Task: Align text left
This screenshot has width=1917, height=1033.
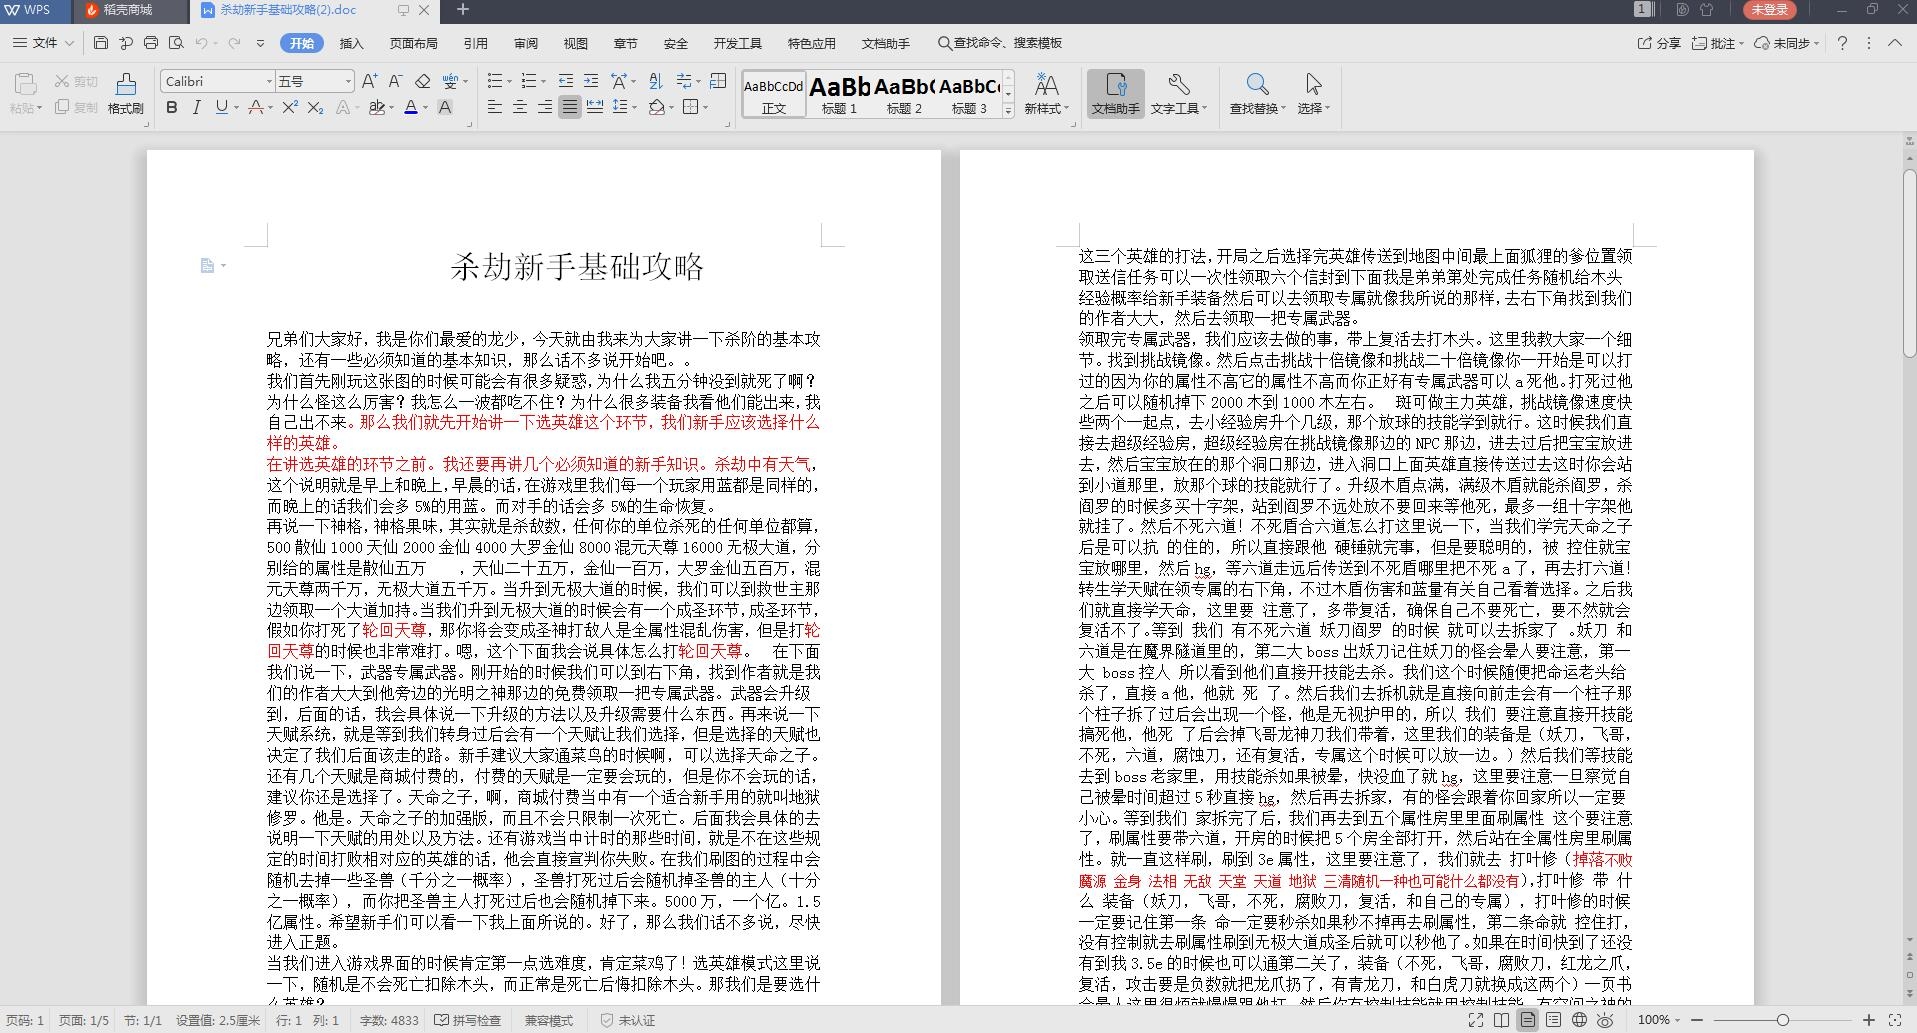Action: (x=495, y=107)
